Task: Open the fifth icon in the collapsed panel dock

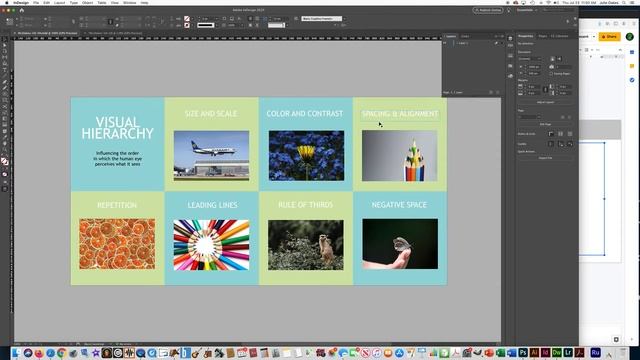Action: pyautogui.click(x=510, y=76)
